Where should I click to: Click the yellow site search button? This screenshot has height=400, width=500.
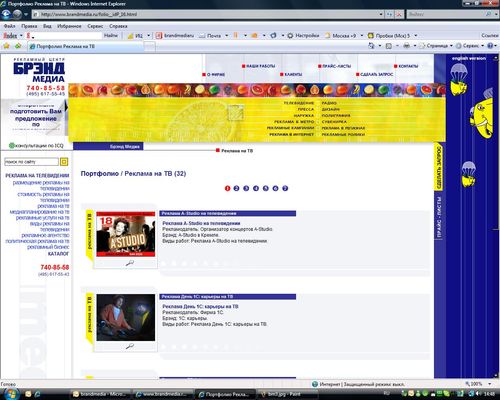point(64,162)
